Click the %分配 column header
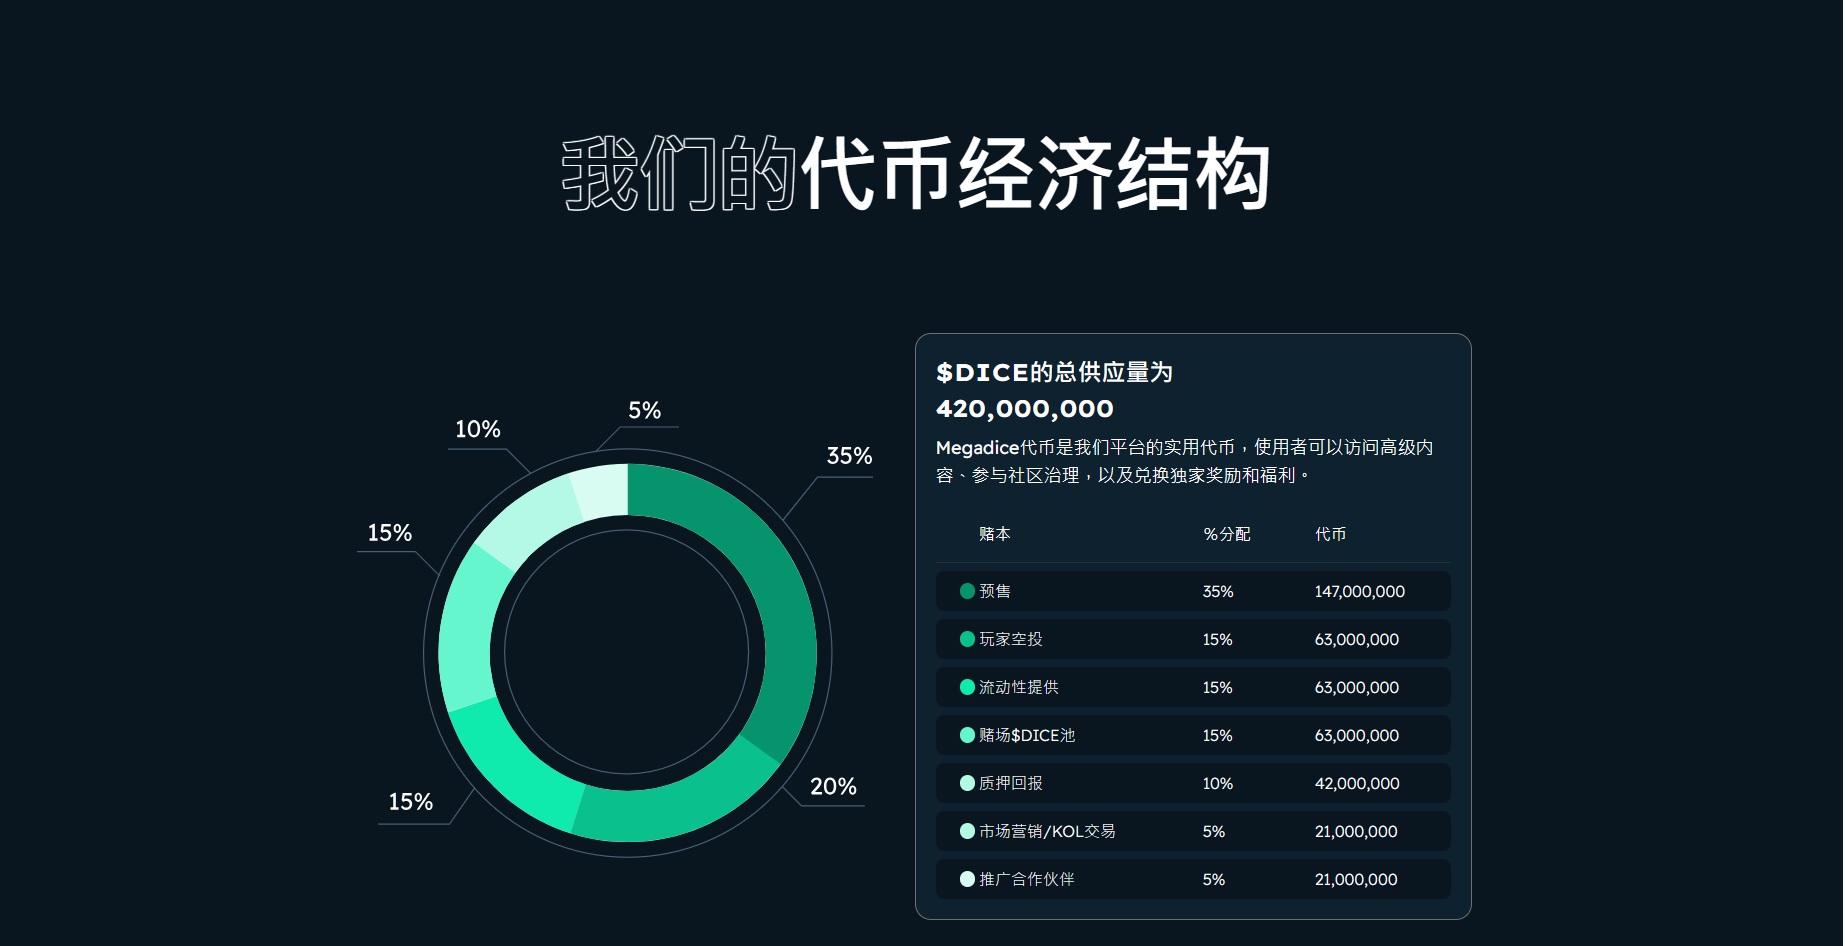 tap(1226, 534)
